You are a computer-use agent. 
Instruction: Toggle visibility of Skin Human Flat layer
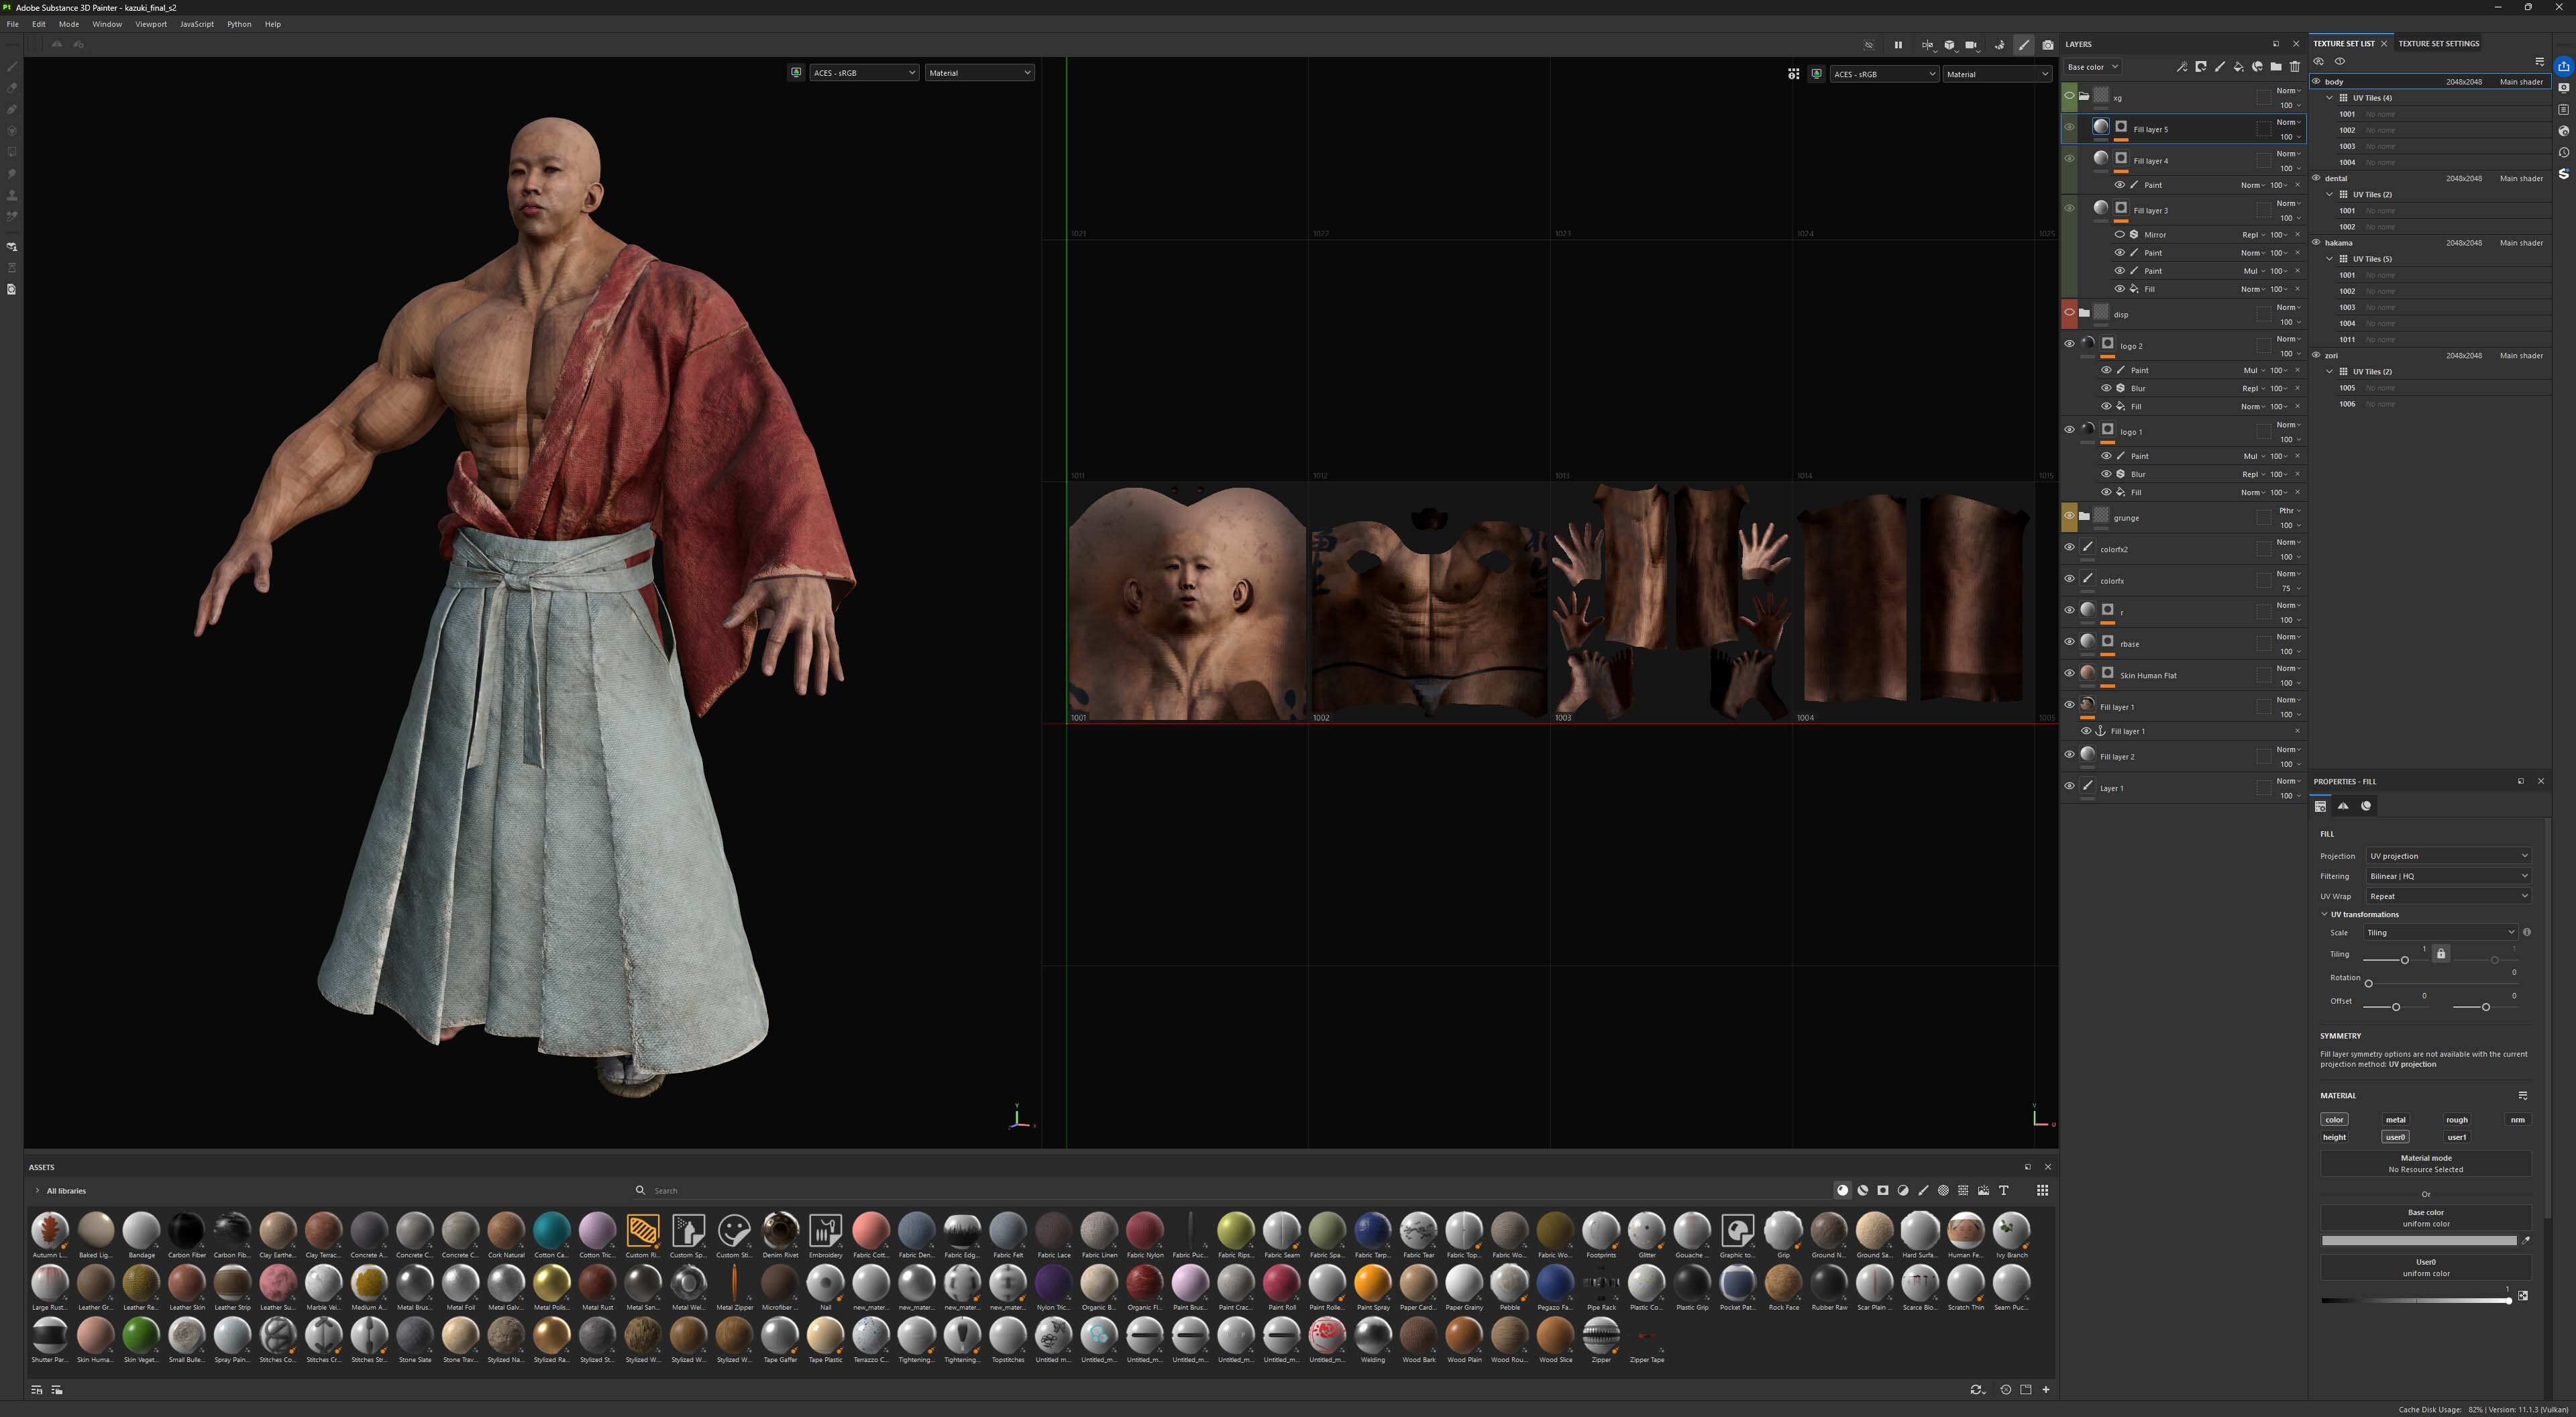pyautogui.click(x=2069, y=674)
